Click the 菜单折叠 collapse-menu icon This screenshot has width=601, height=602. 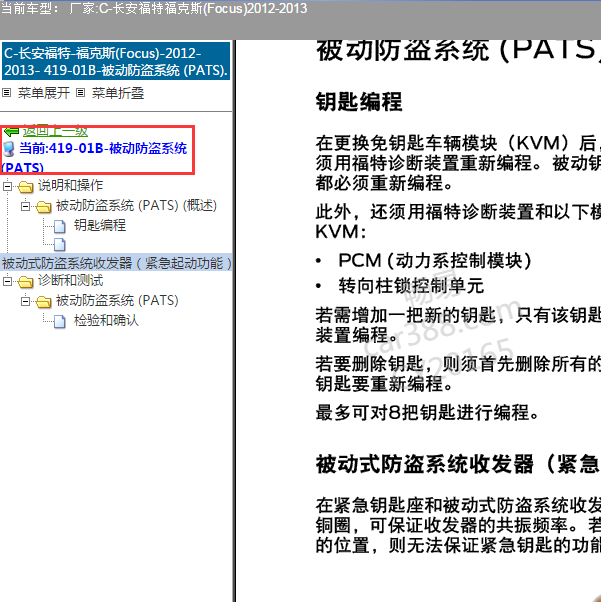coord(80,93)
